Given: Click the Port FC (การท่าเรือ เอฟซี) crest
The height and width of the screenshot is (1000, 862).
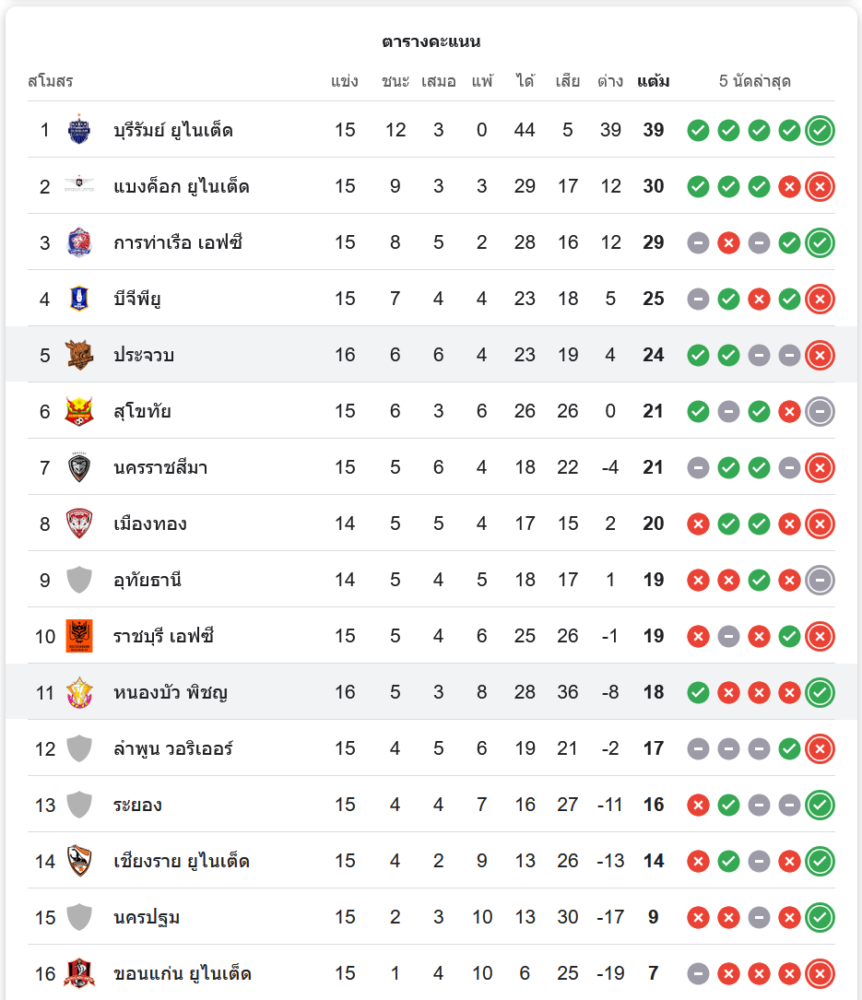Looking at the screenshot, I should (79, 242).
